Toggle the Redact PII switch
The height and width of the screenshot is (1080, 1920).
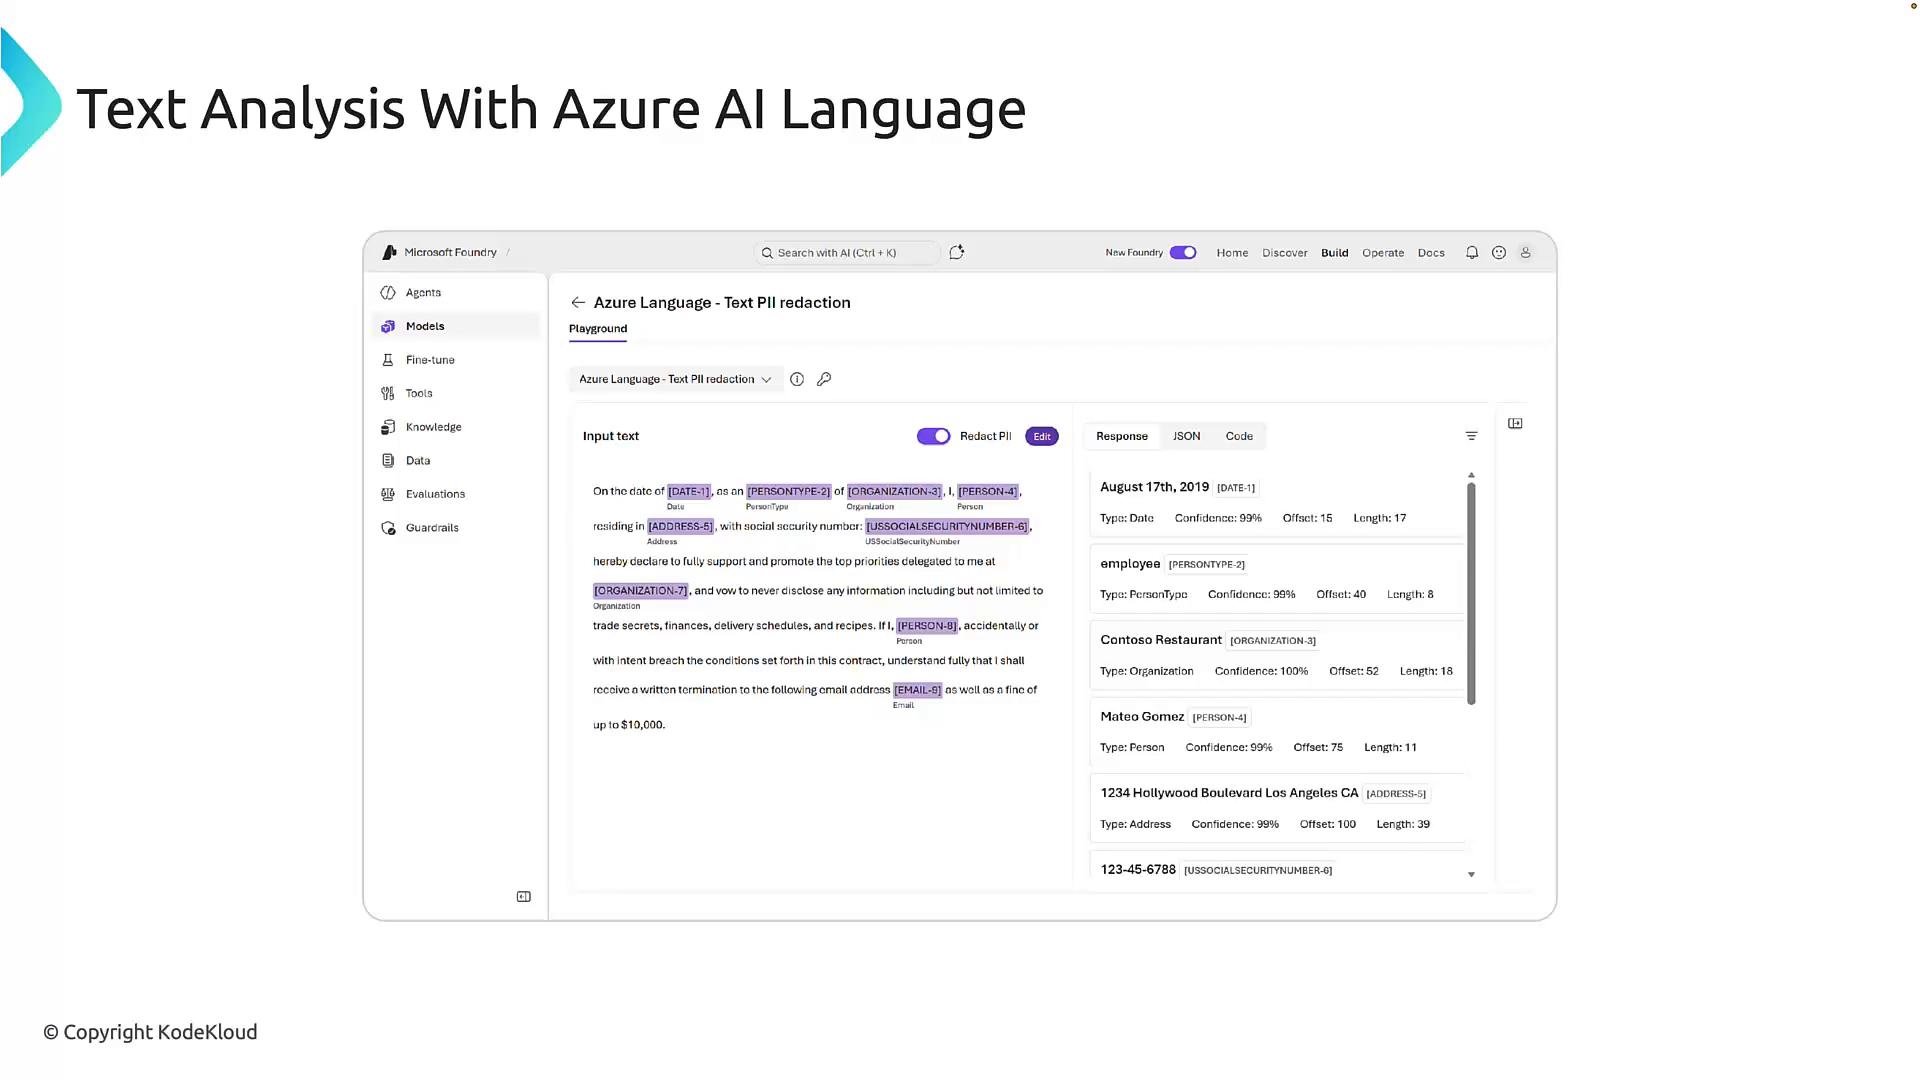click(933, 436)
